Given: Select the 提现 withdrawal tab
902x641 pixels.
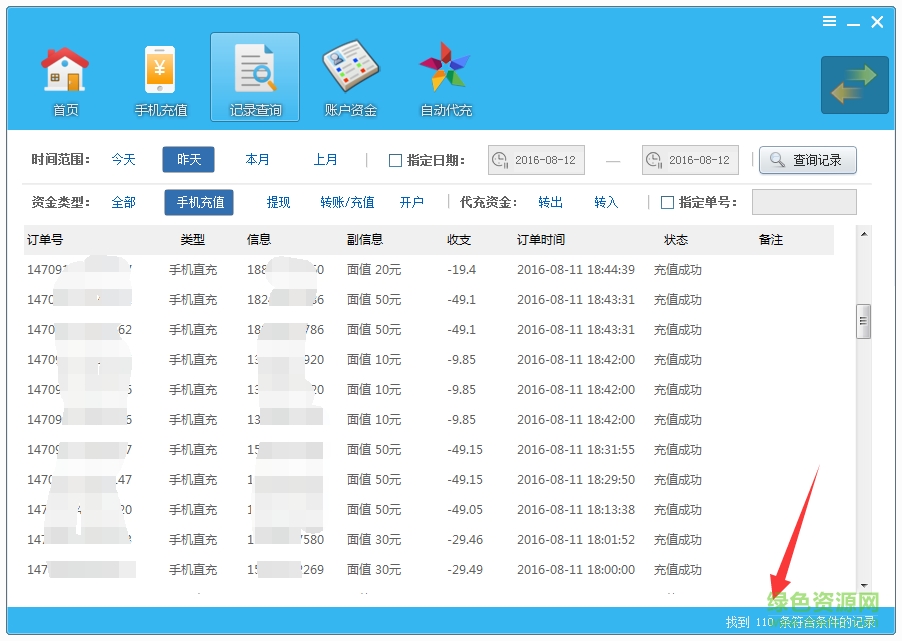Looking at the screenshot, I should [x=278, y=201].
